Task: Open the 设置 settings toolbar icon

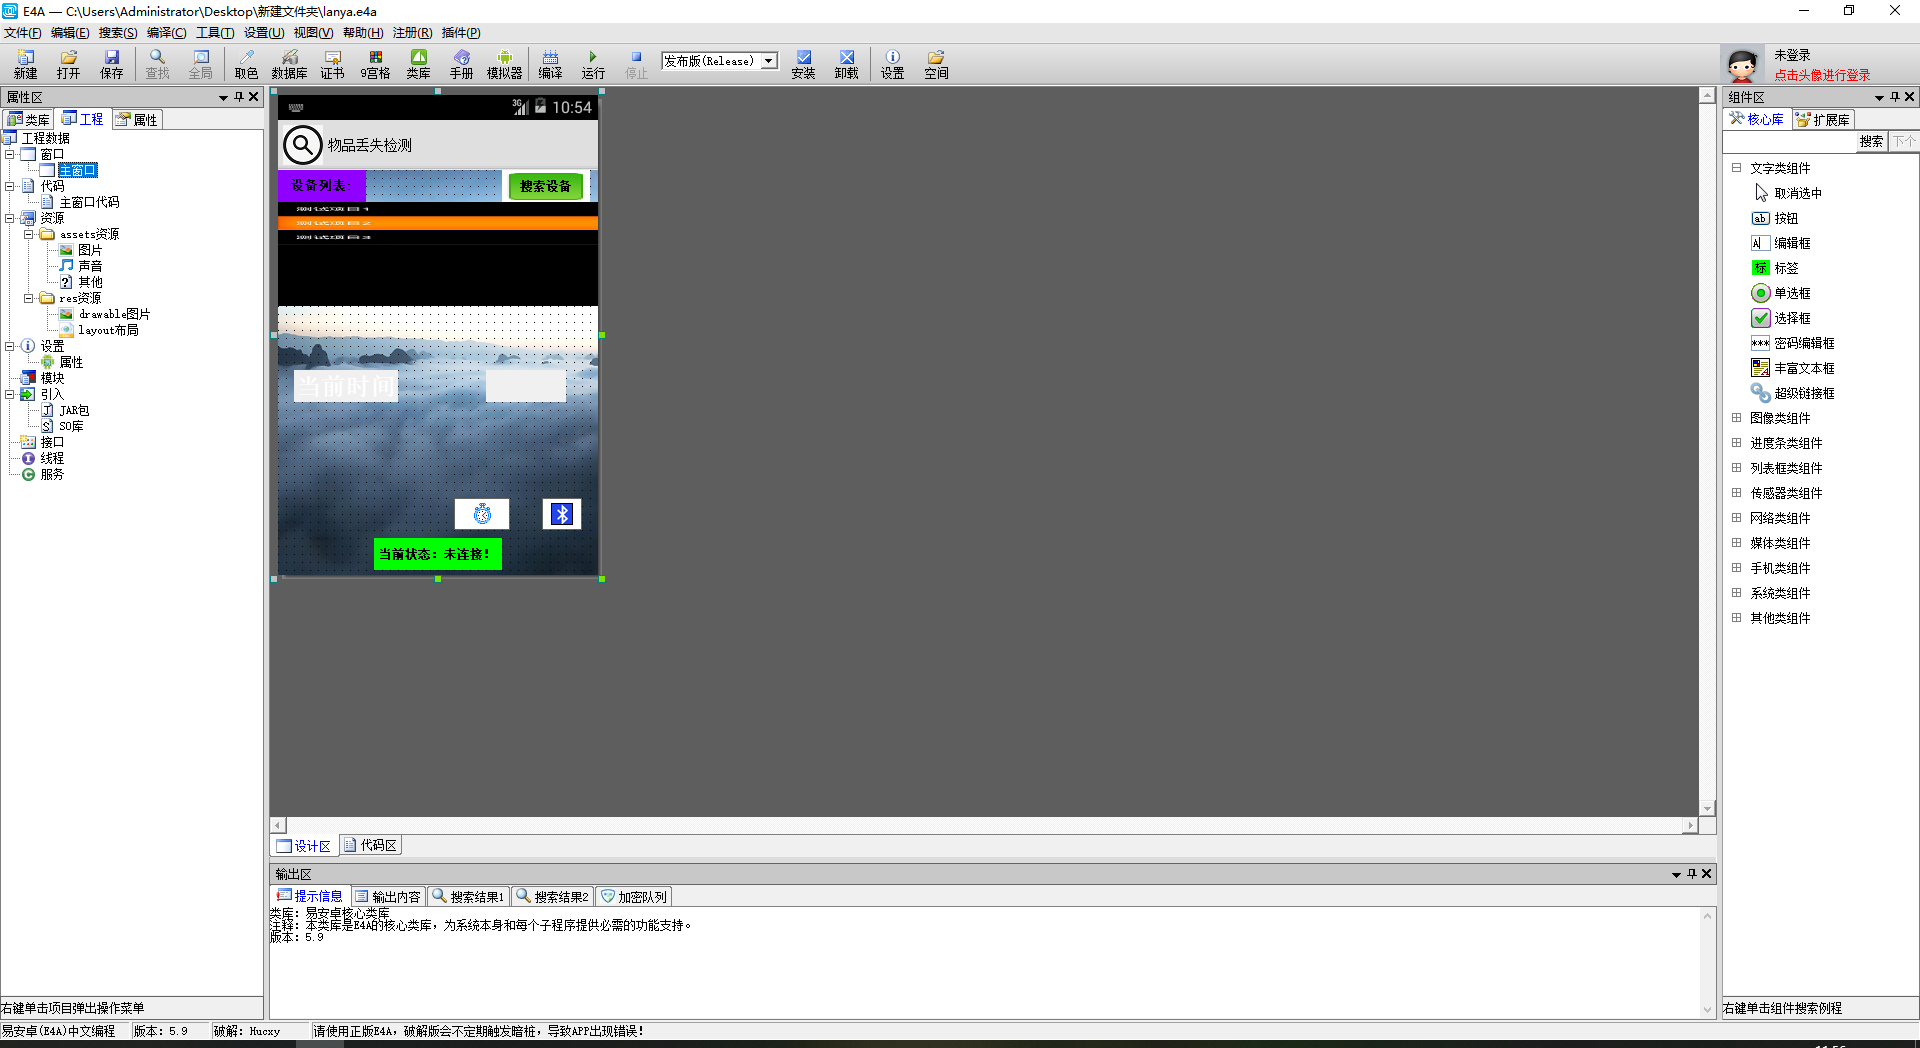Action: pos(892,64)
